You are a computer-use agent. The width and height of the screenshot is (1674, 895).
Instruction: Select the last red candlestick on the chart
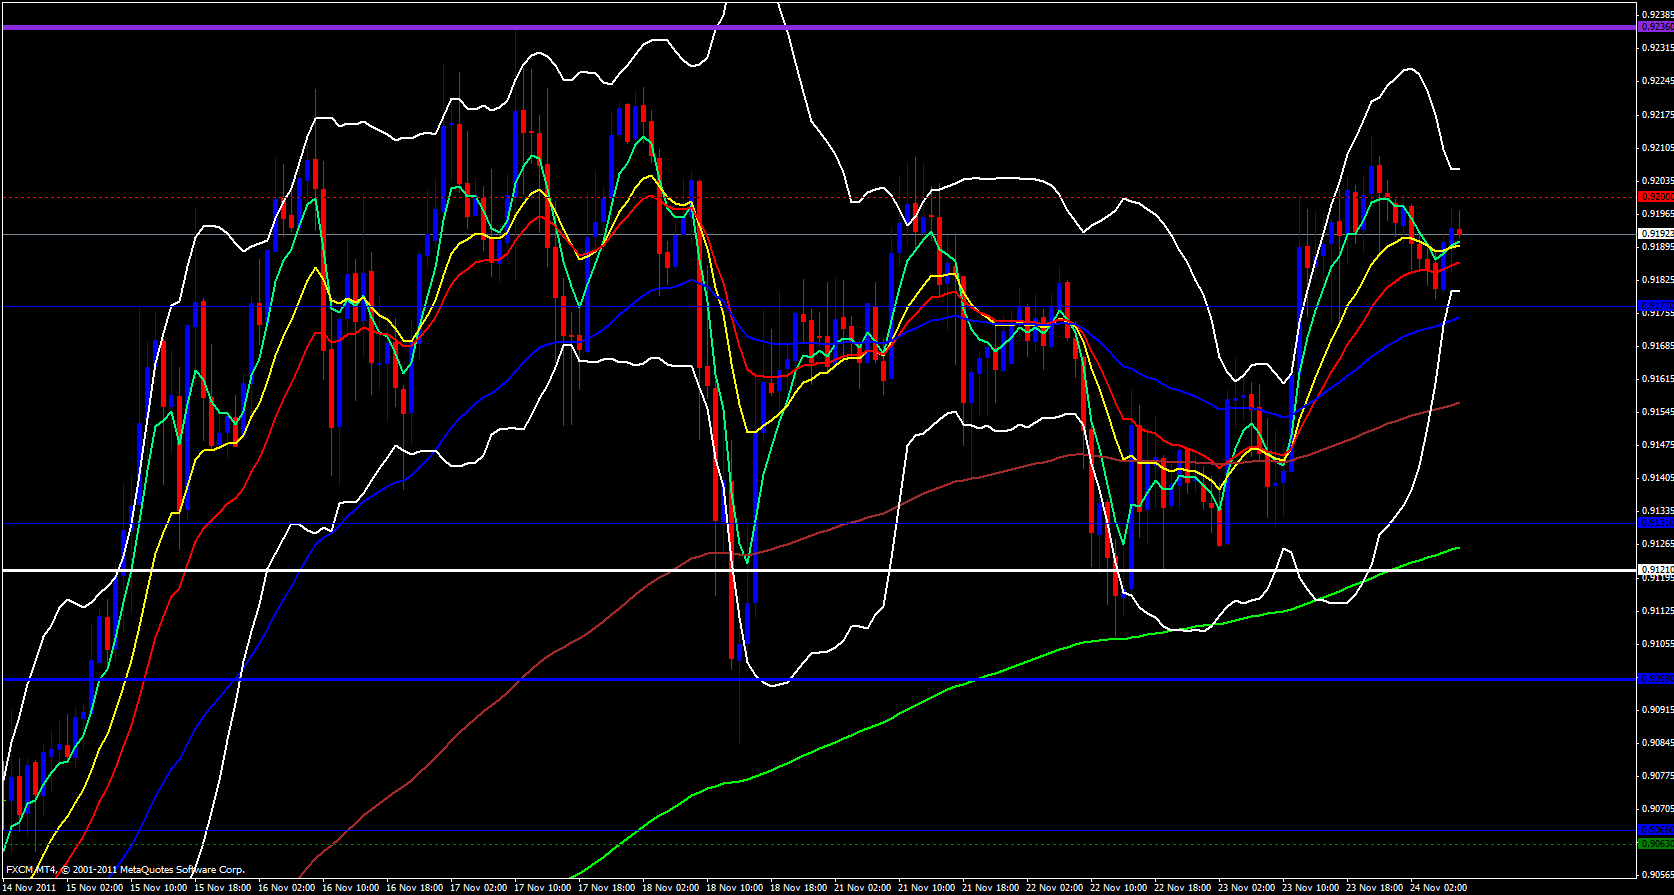(x=1459, y=234)
